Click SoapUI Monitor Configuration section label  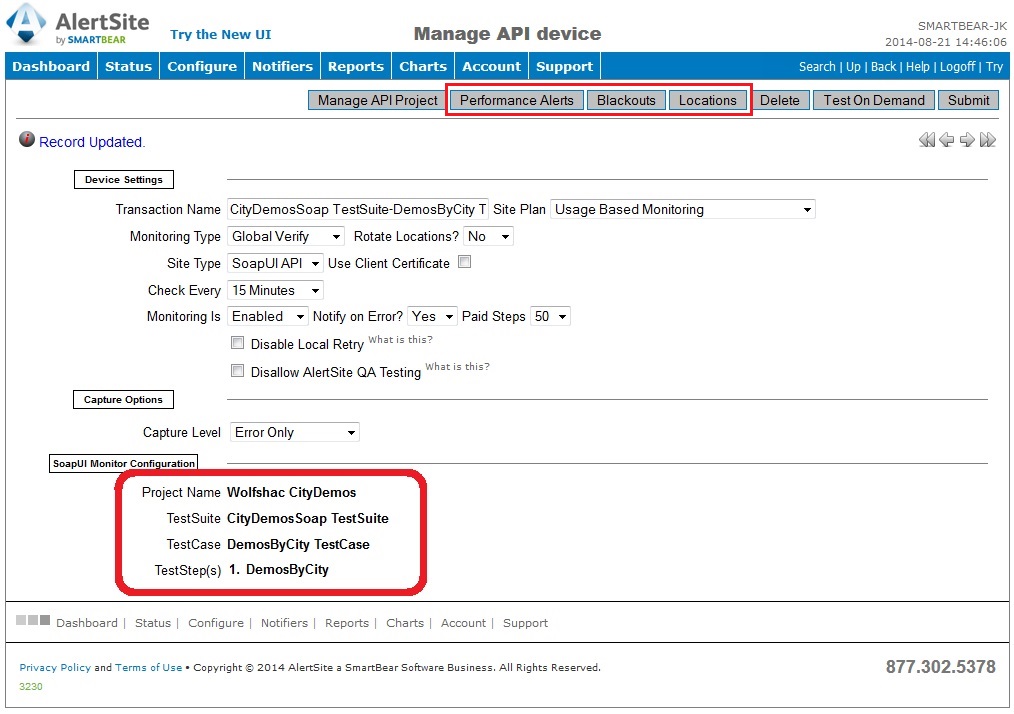point(124,463)
